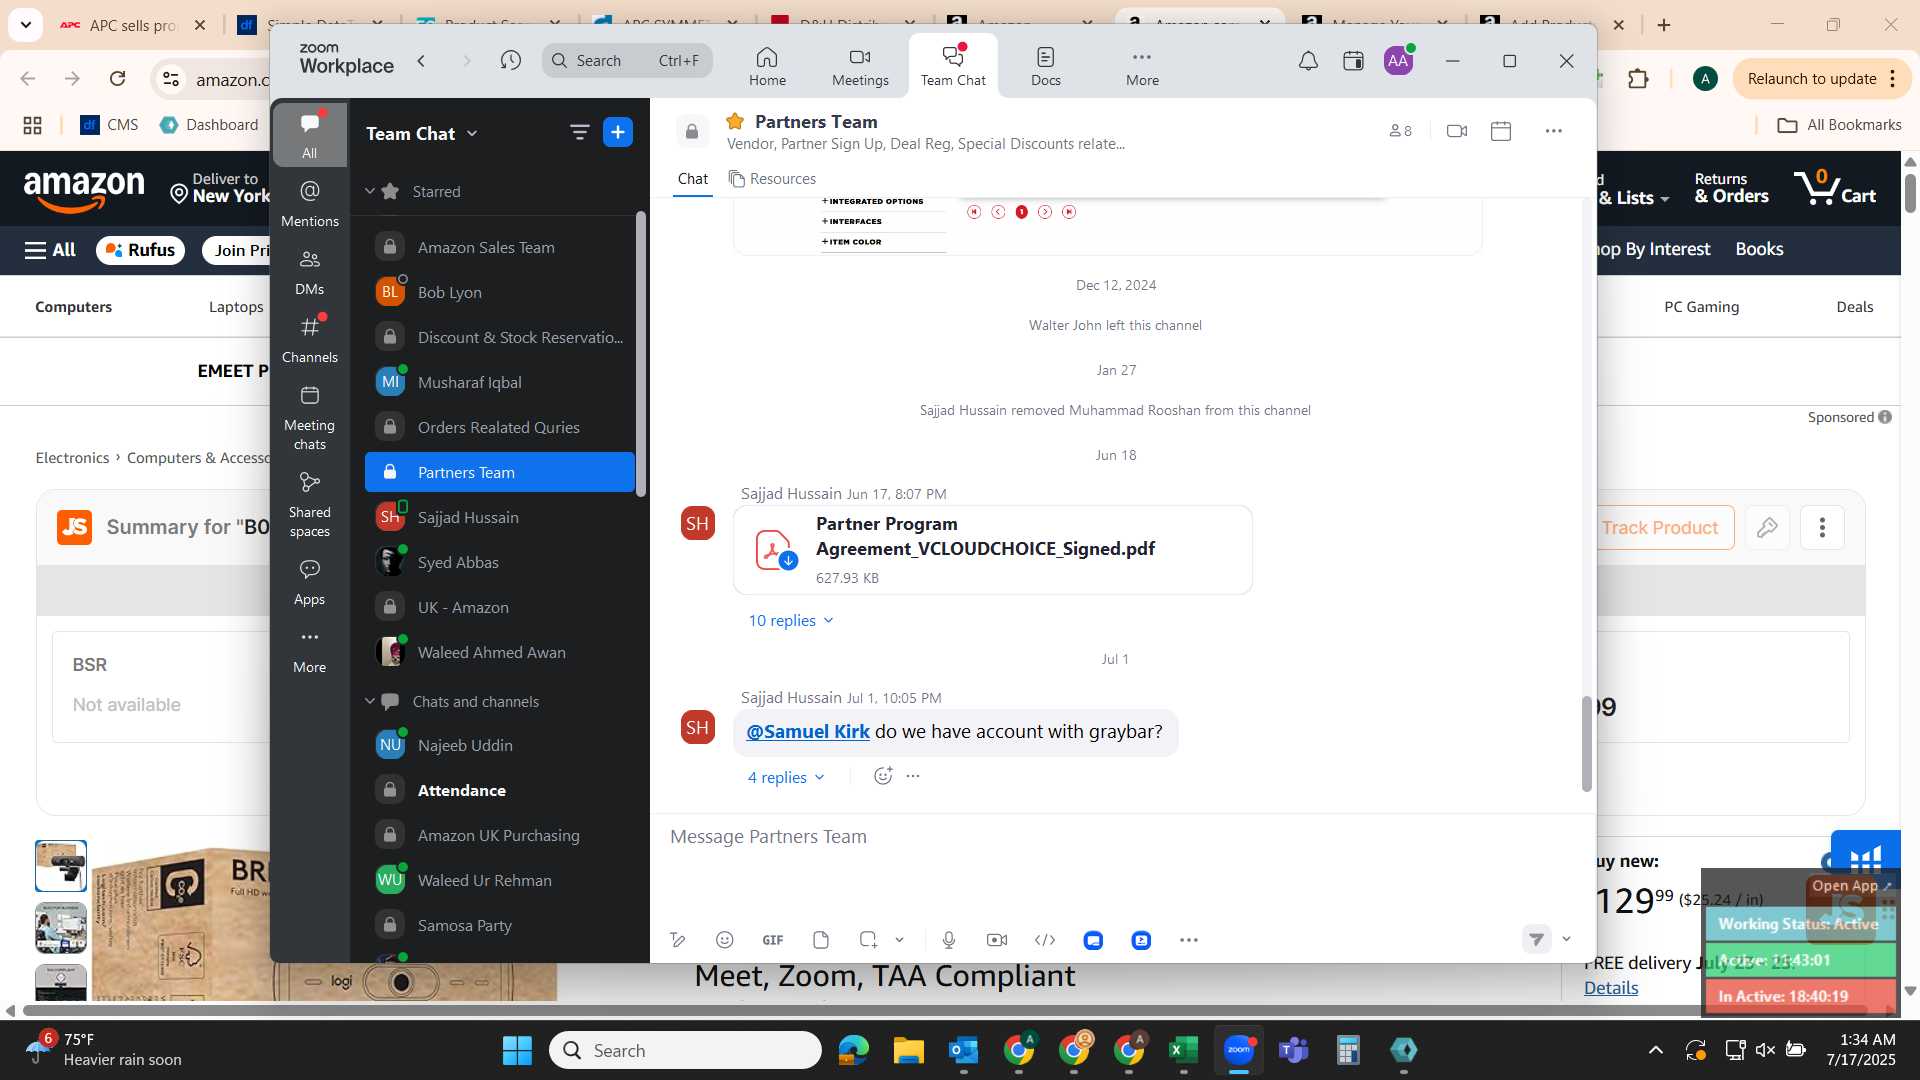The width and height of the screenshot is (1920, 1080).
Task: Focus Message Partners Team input
Action: point(1117,837)
